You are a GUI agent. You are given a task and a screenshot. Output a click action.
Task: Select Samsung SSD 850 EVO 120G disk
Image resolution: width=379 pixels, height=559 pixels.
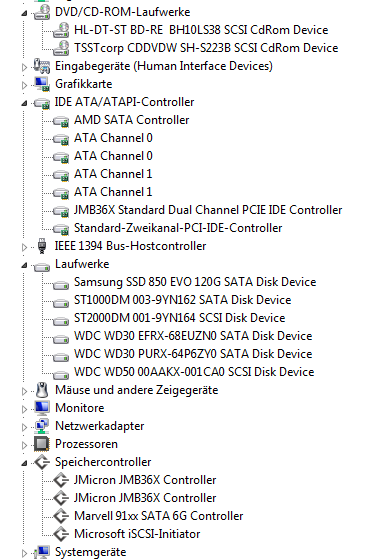pyautogui.click(x=195, y=282)
